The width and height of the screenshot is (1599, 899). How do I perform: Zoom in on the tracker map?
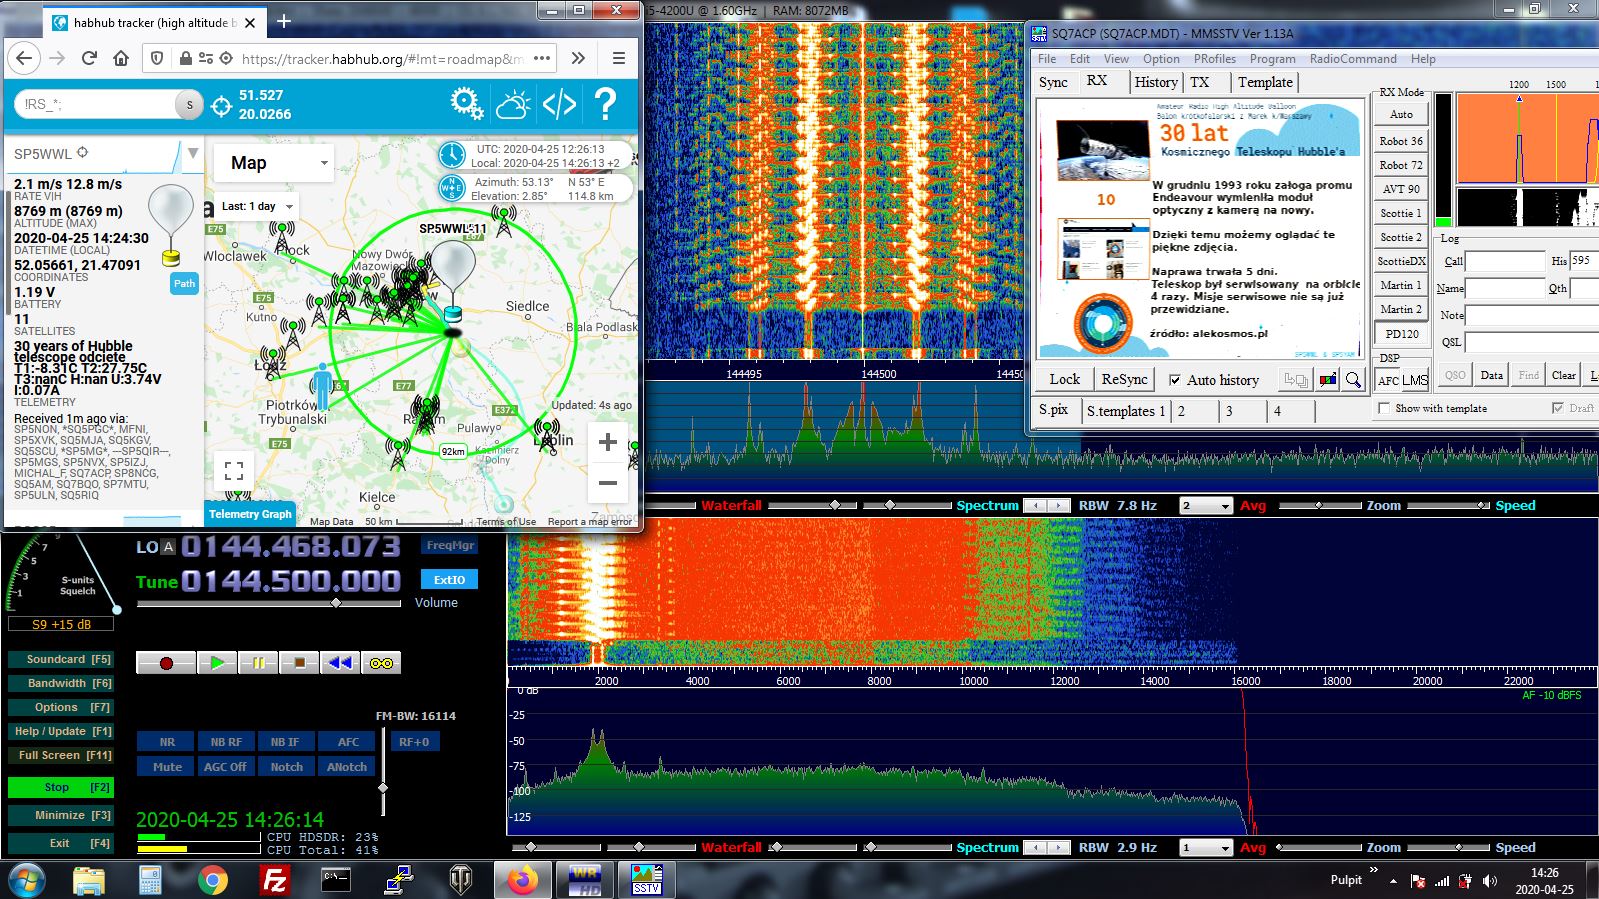pyautogui.click(x=607, y=442)
